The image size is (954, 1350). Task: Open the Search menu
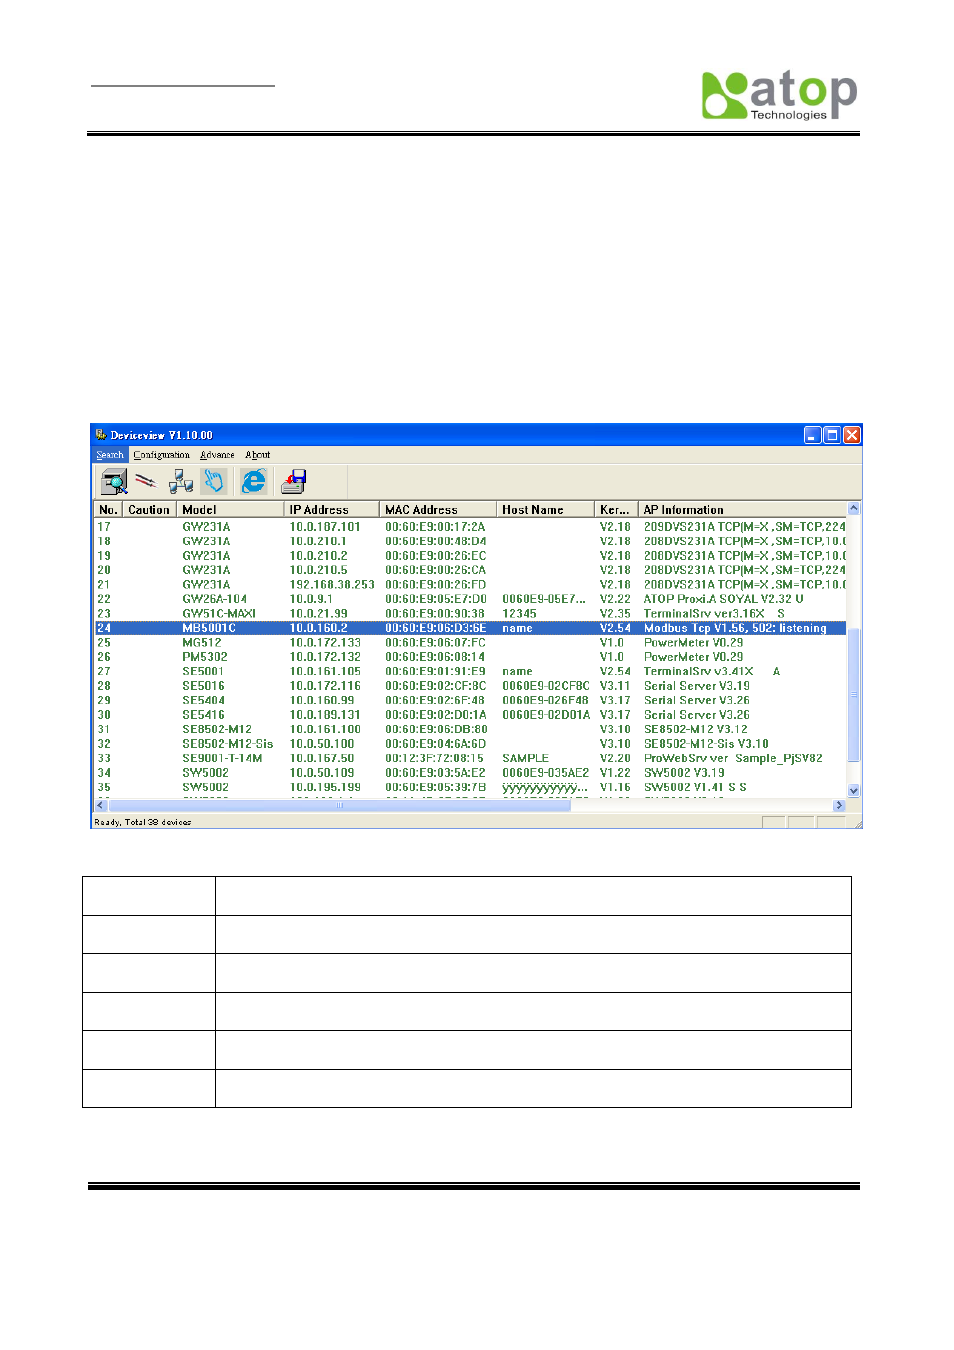(x=110, y=455)
